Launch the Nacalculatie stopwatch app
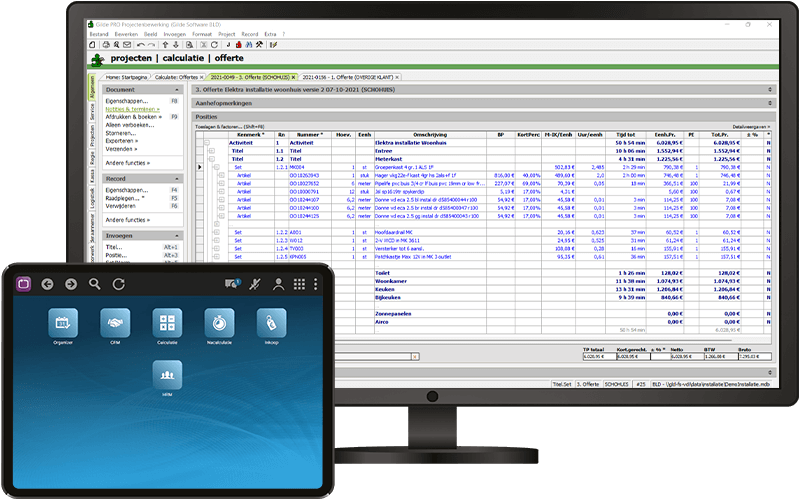 [219, 323]
